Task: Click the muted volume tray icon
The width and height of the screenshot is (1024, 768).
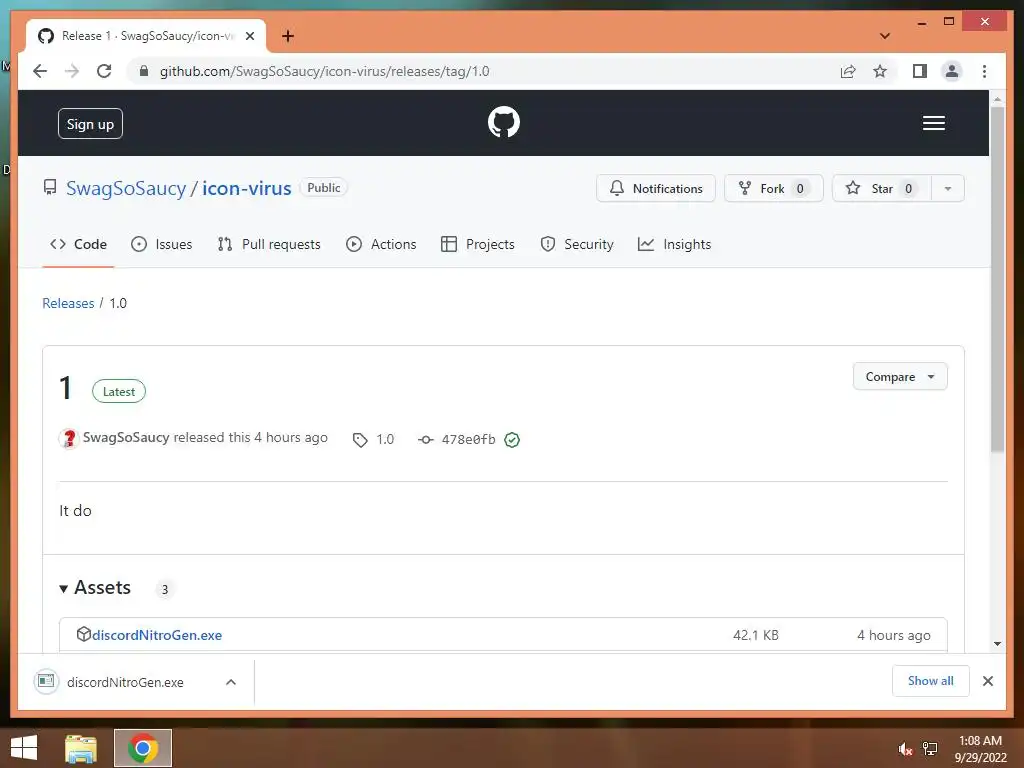Action: [904, 749]
